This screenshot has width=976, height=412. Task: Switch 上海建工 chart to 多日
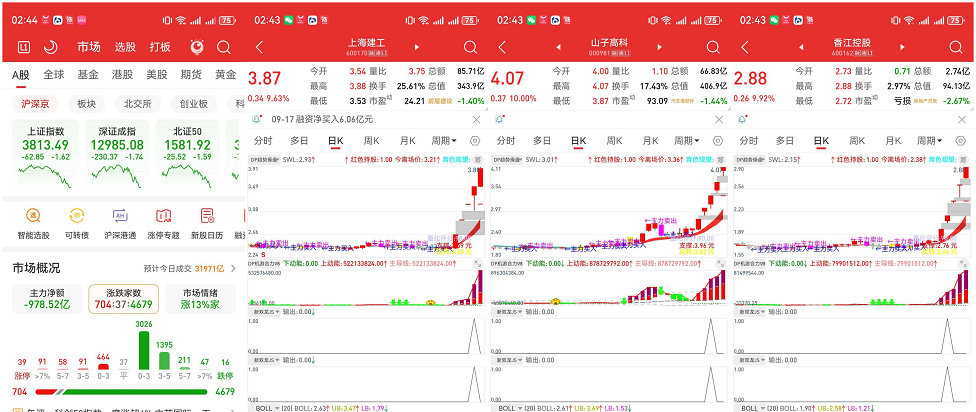pyautogui.click(x=299, y=141)
